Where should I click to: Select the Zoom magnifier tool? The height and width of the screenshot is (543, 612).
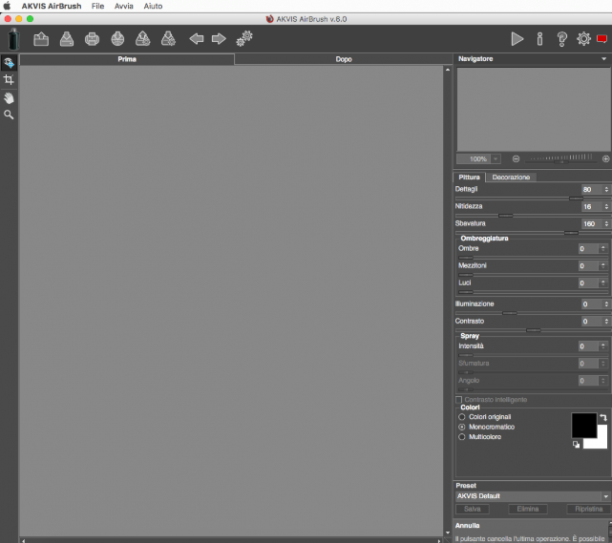point(9,115)
